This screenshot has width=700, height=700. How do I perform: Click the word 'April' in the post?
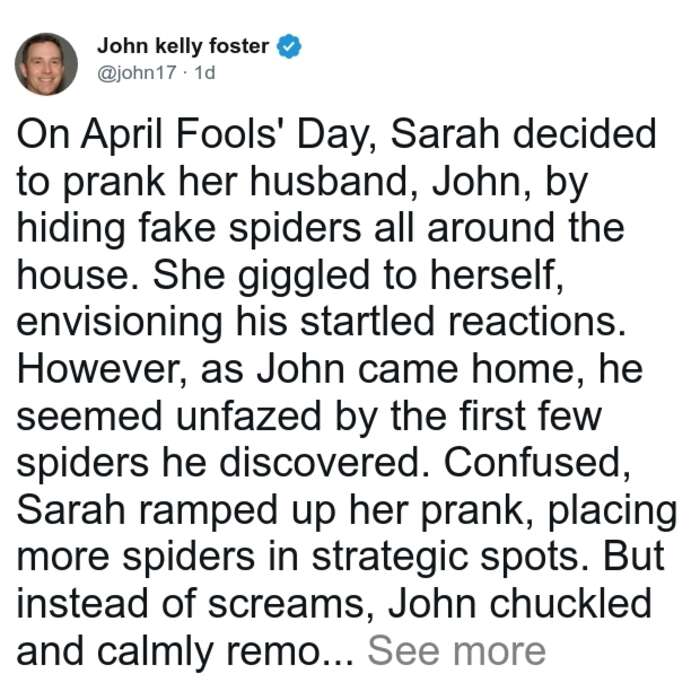pos(123,135)
